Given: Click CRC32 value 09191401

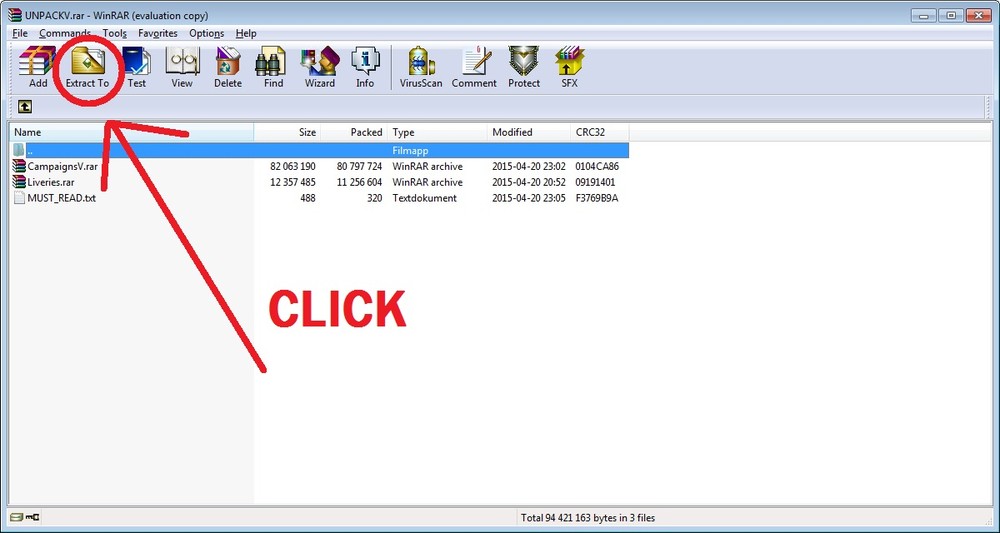Looking at the screenshot, I should click(x=595, y=182).
